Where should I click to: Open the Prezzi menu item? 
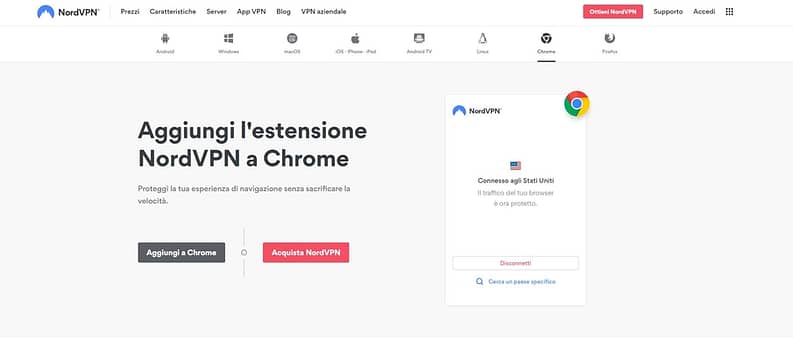(x=130, y=12)
